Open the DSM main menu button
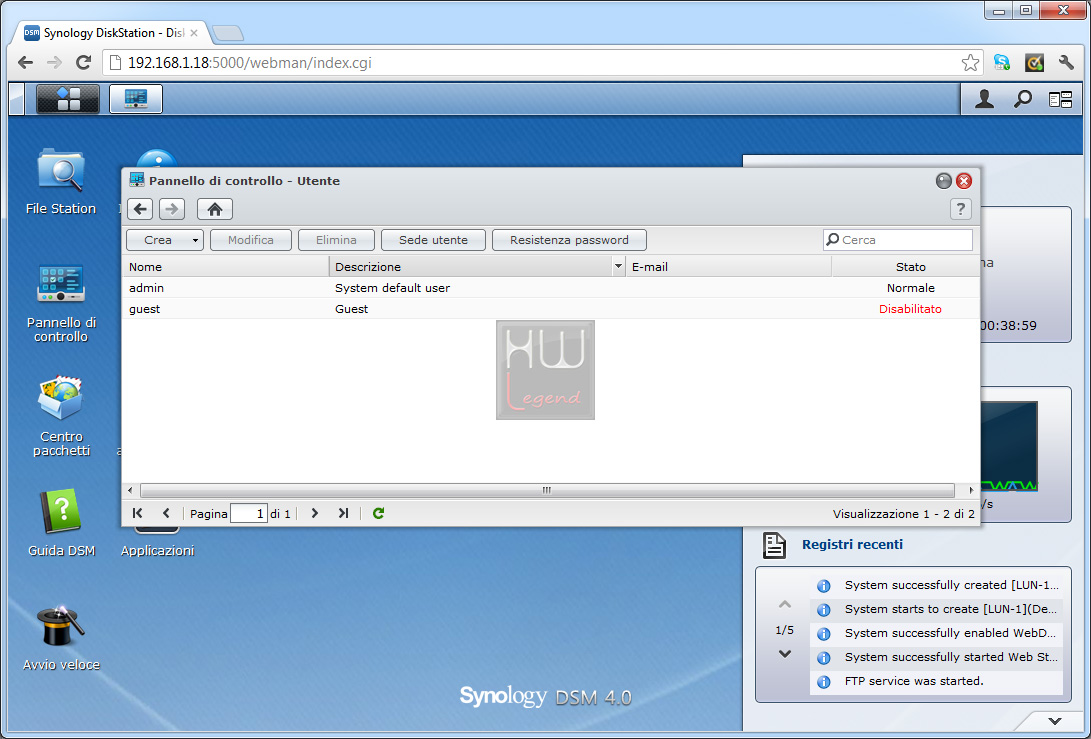Screen dimensions: 1091x739 pos(67,99)
